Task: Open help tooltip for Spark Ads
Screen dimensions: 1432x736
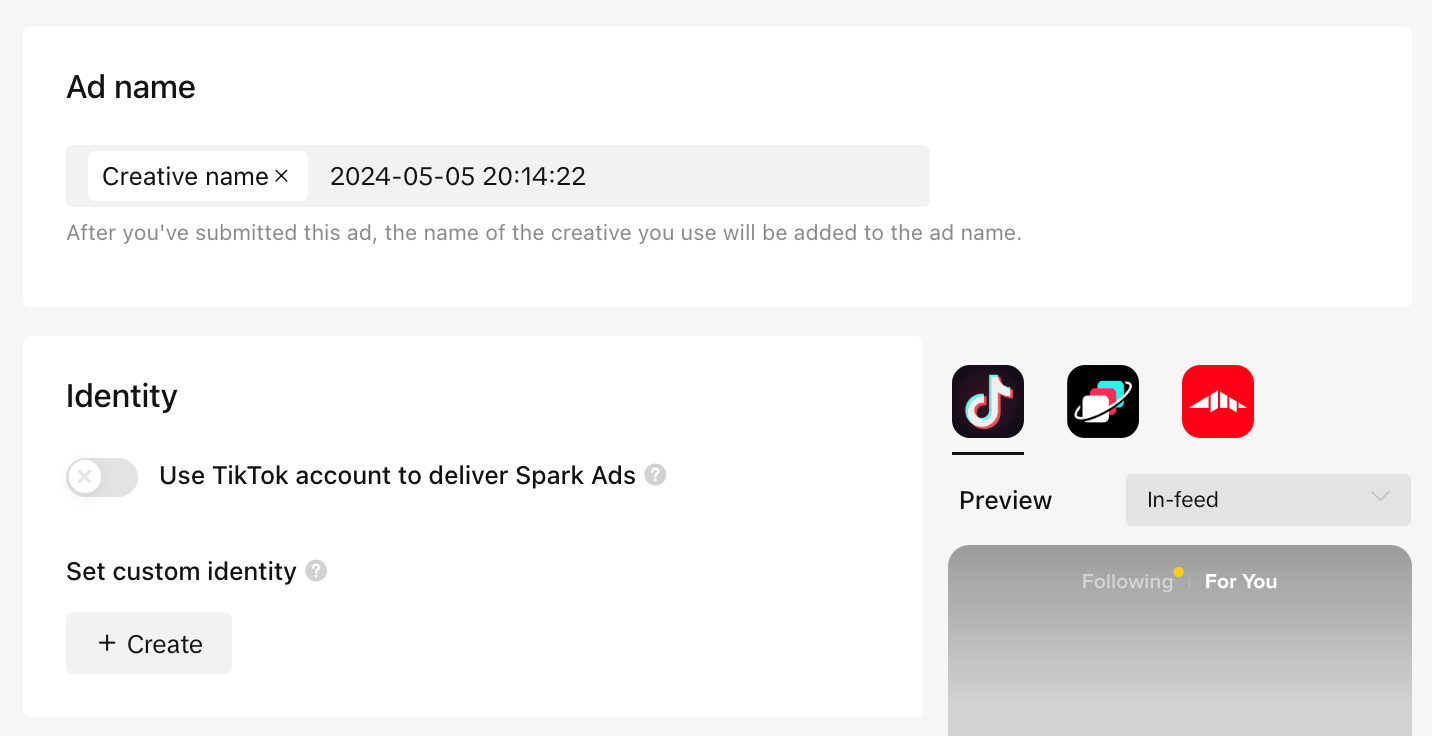Action: (x=655, y=475)
